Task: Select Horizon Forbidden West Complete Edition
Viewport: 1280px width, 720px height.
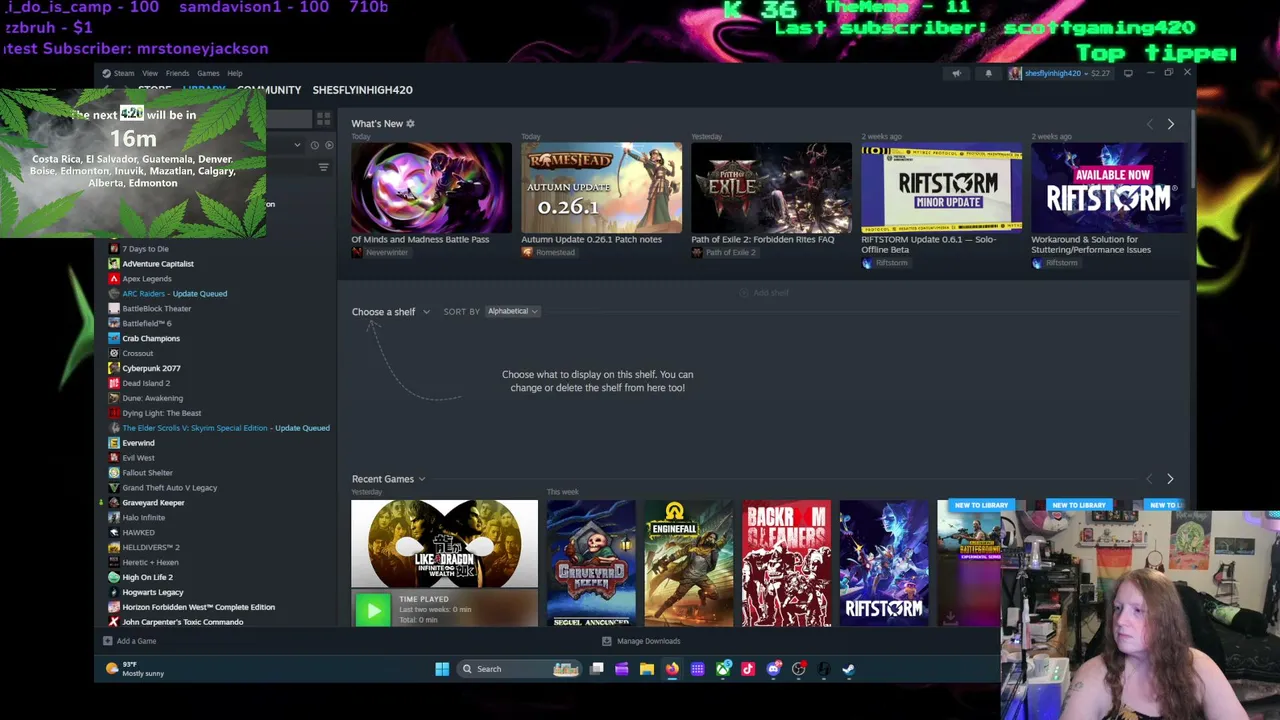Action: (x=198, y=607)
